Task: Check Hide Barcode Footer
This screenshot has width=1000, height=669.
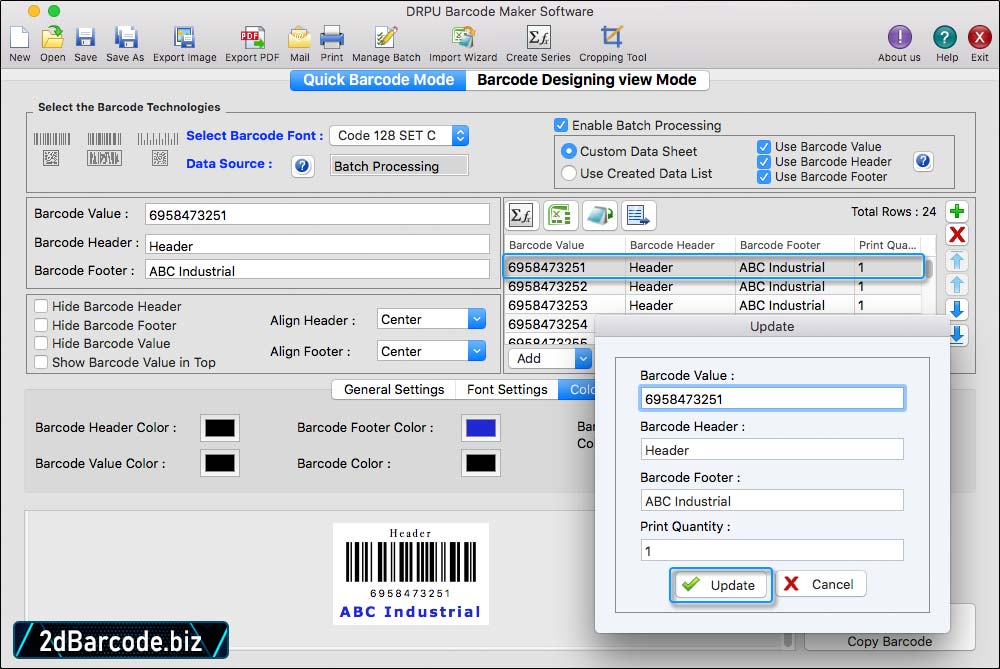Action: point(41,325)
